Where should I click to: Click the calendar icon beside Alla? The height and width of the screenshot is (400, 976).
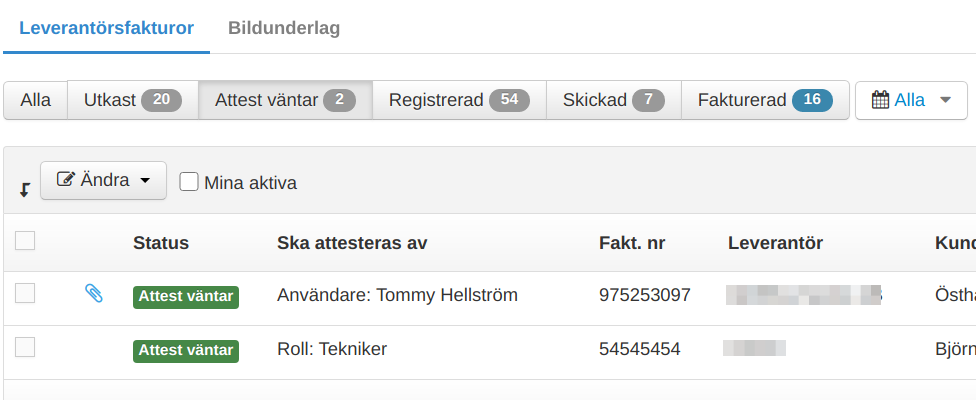(x=880, y=100)
